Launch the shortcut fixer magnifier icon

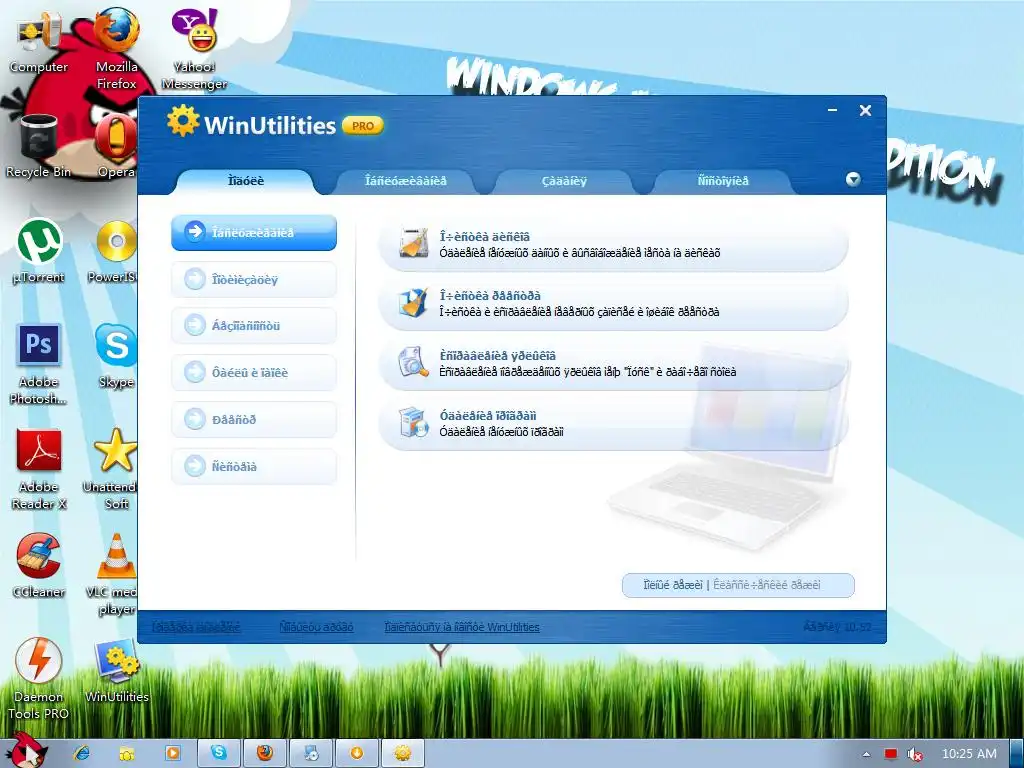(414, 362)
